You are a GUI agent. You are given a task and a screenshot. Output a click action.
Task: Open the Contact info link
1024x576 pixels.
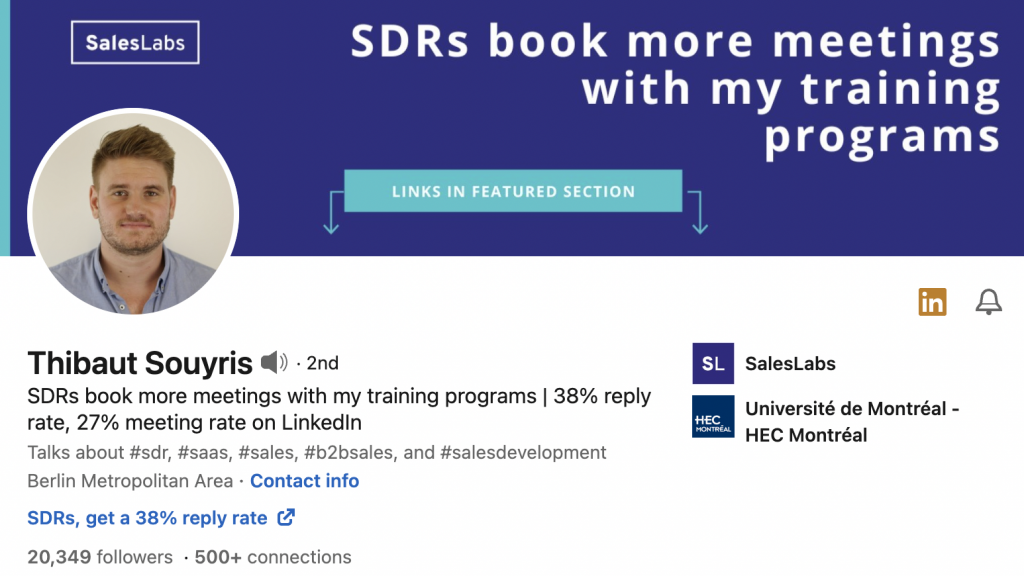[304, 481]
